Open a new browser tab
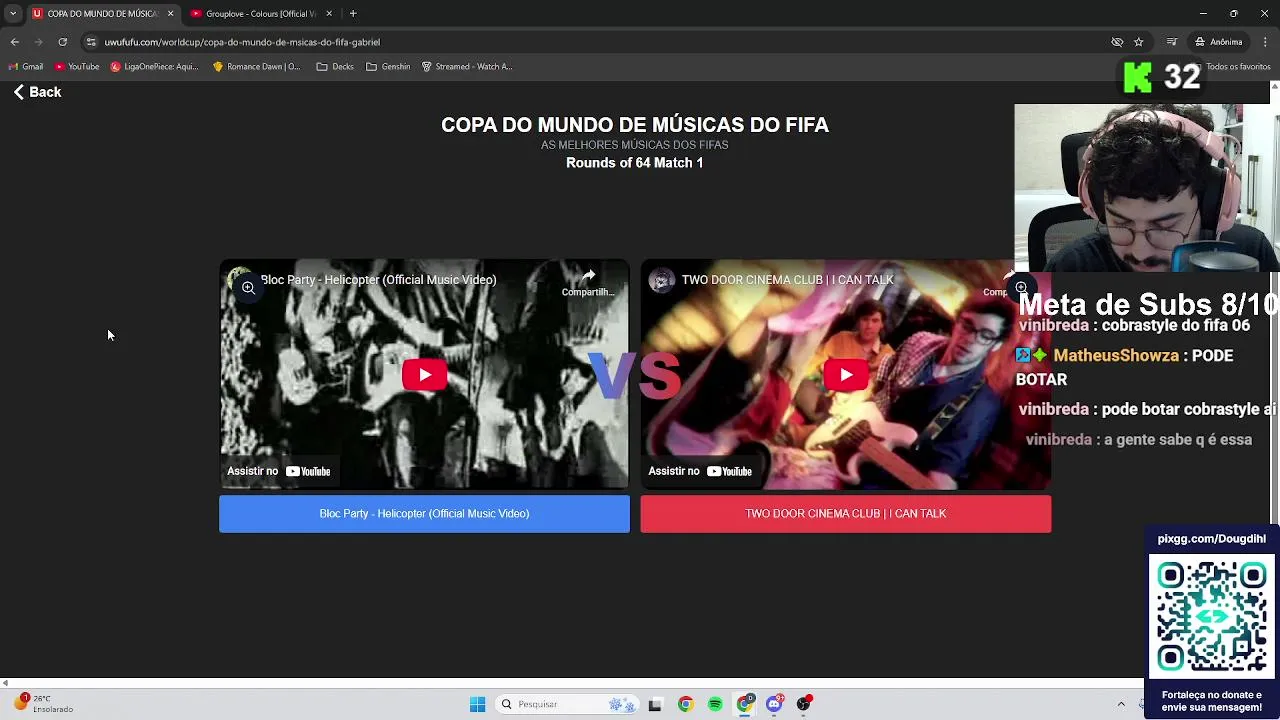1280x720 pixels. 353,14
